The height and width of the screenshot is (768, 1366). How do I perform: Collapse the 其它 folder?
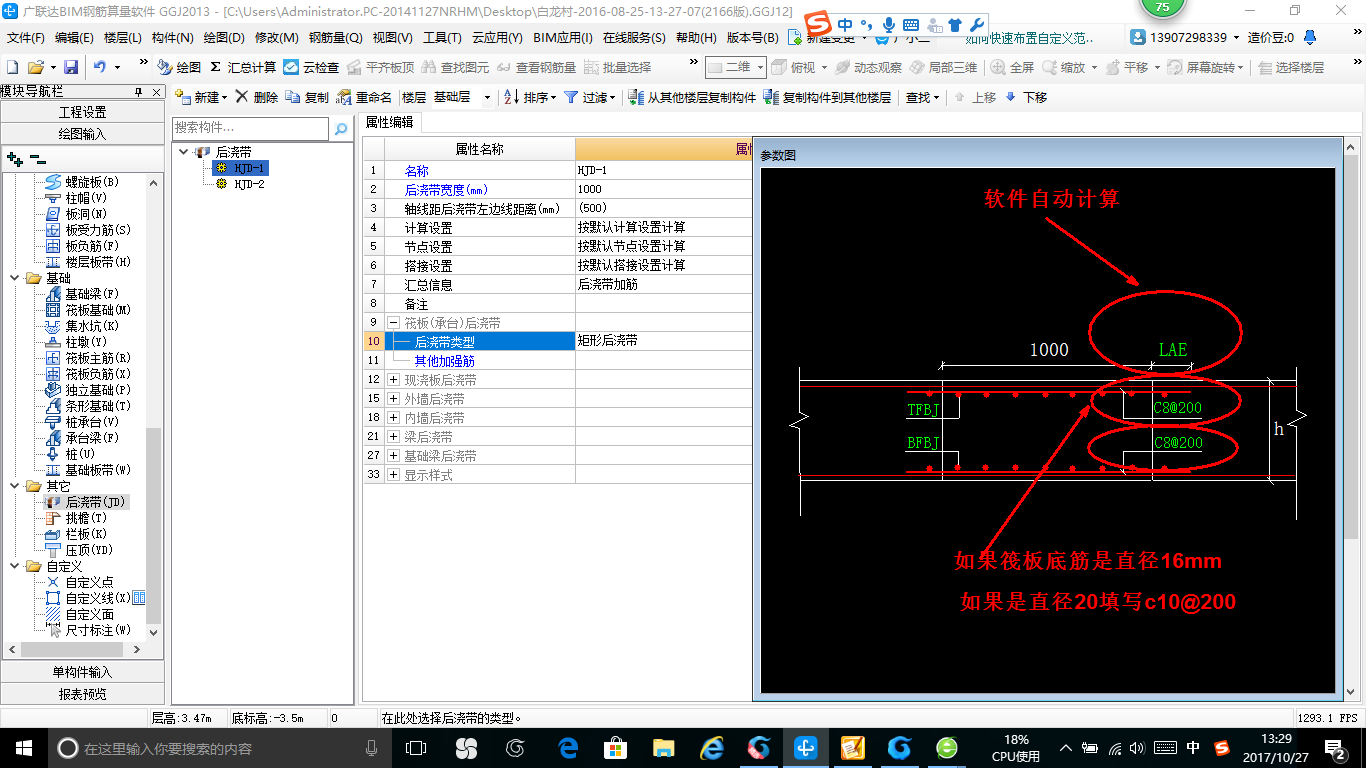pos(14,486)
